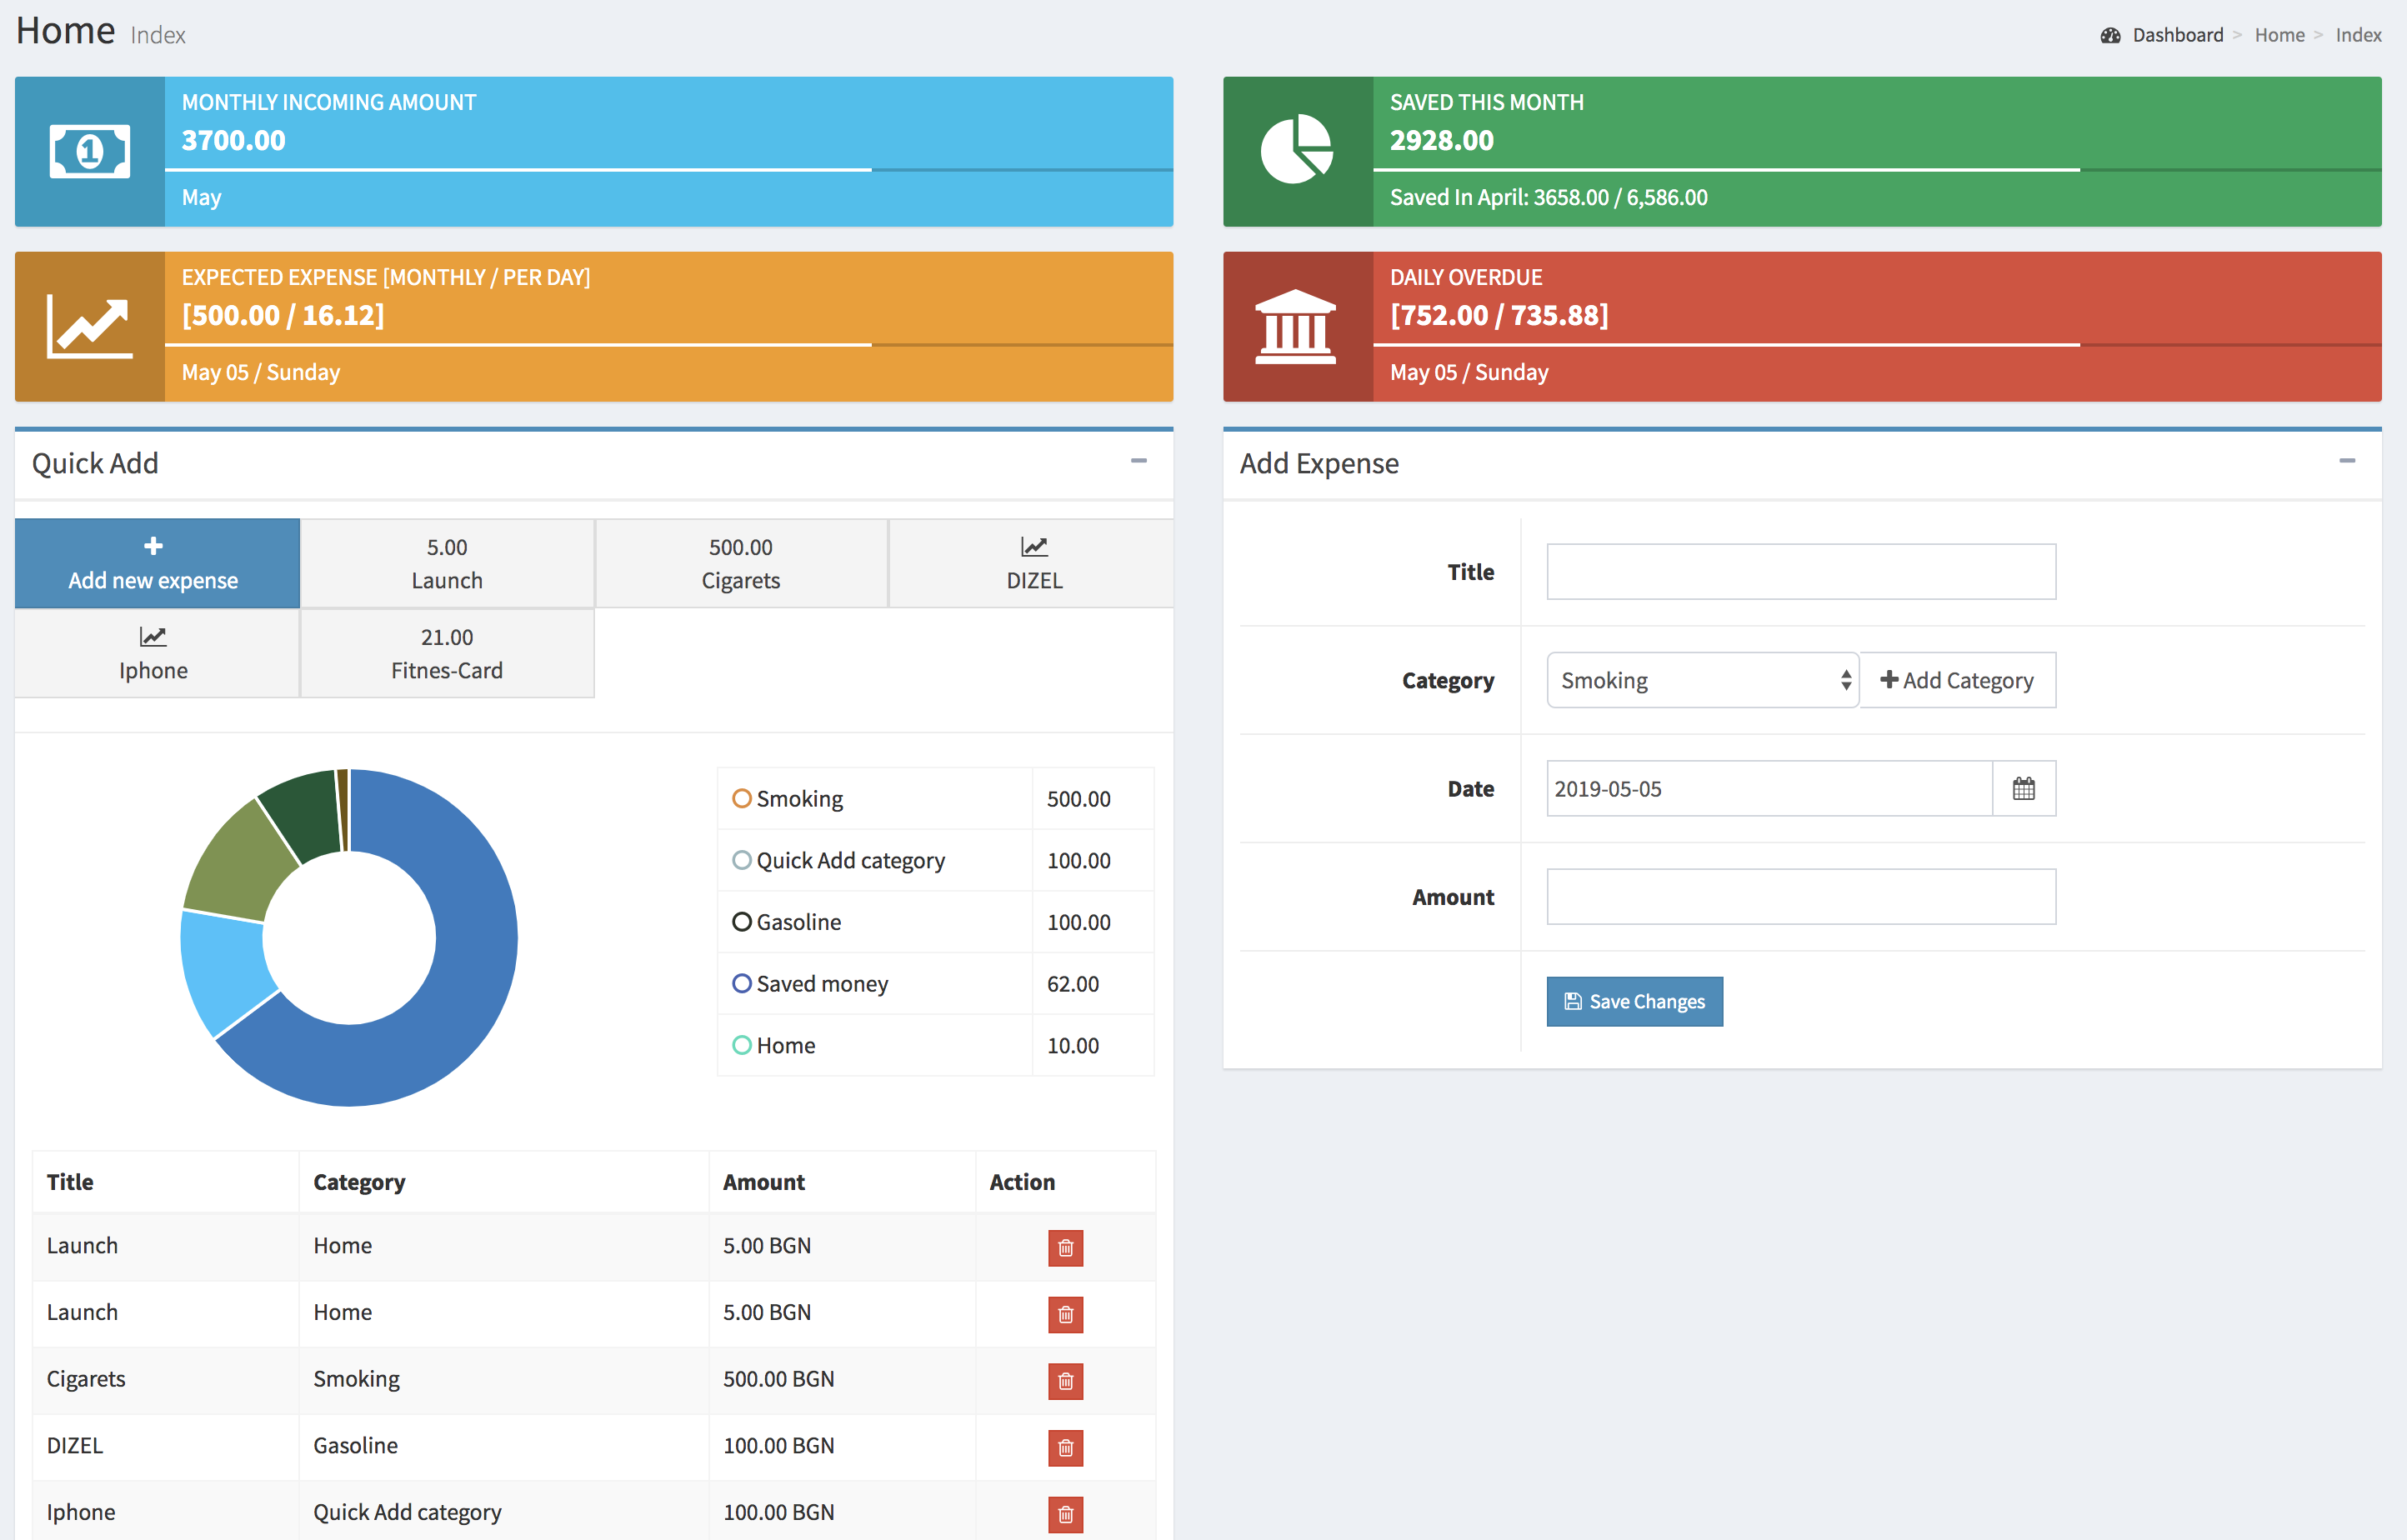Viewport: 2407px width, 1540px height.
Task: Click the trending chart icon on the expected expense card
Action: coord(90,327)
